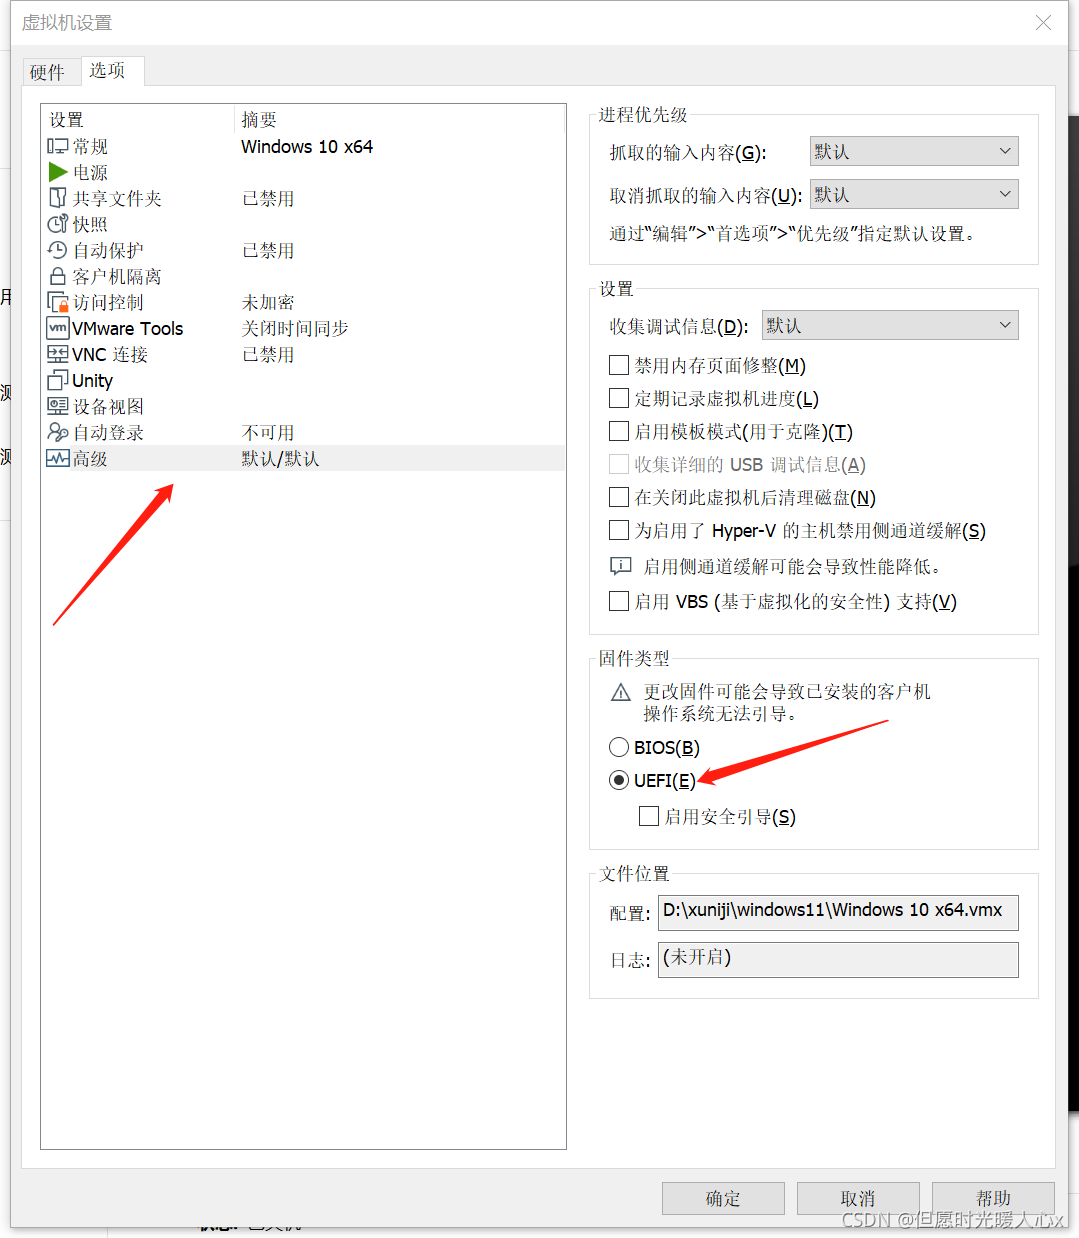This screenshot has width=1079, height=1238.
Task: Check 启用安全引导 checkbox
Action: [x=649, y=816]
